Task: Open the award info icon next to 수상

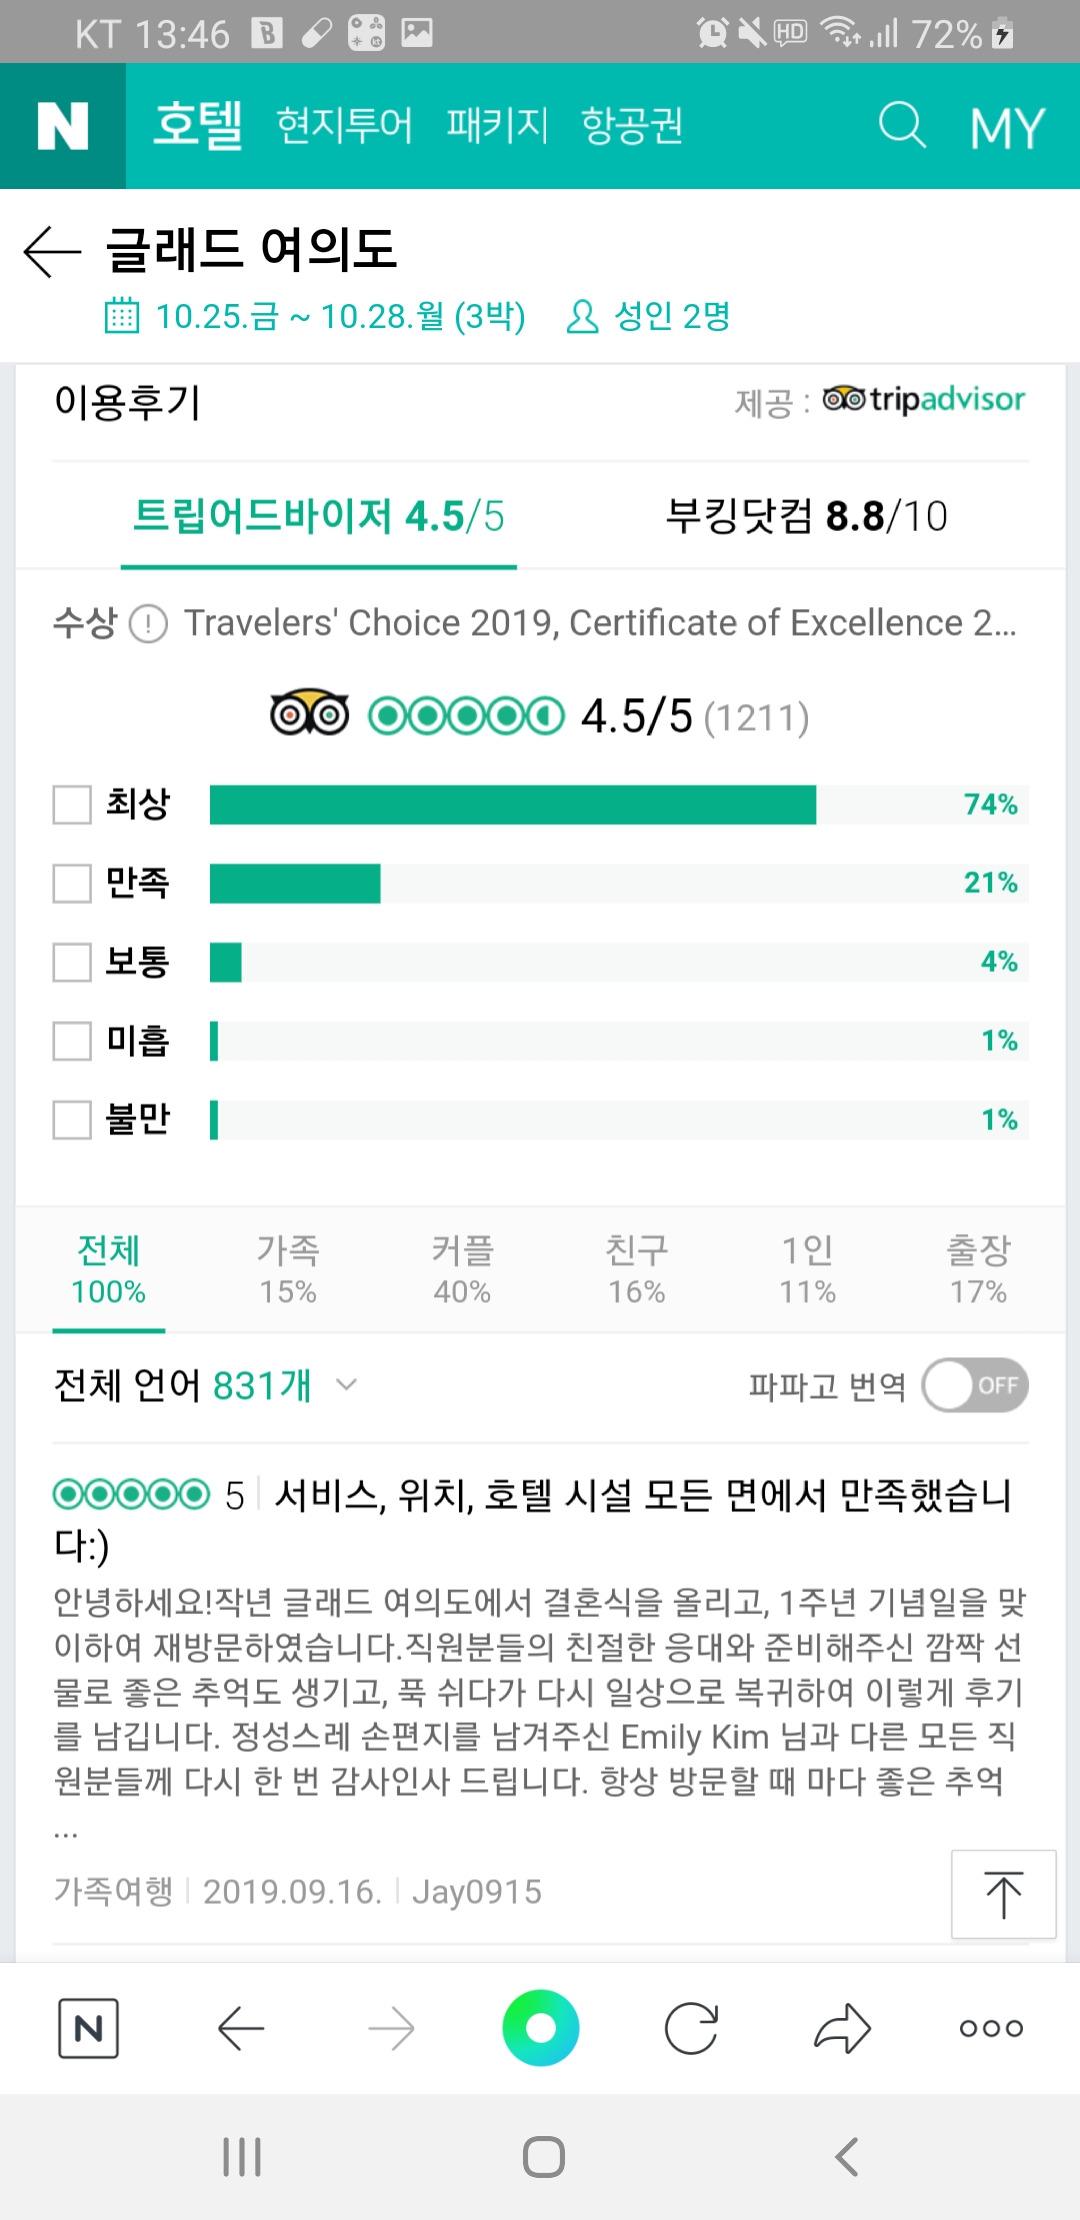Action: 148,624
